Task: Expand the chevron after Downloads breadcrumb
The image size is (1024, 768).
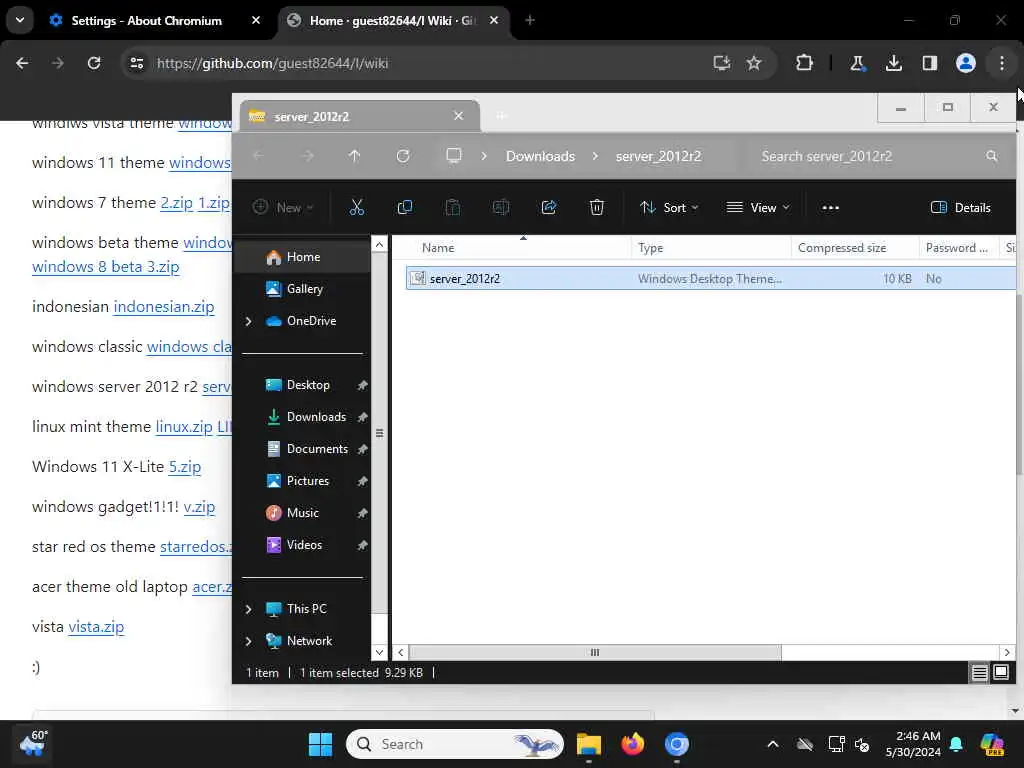Action: point(595,156)
